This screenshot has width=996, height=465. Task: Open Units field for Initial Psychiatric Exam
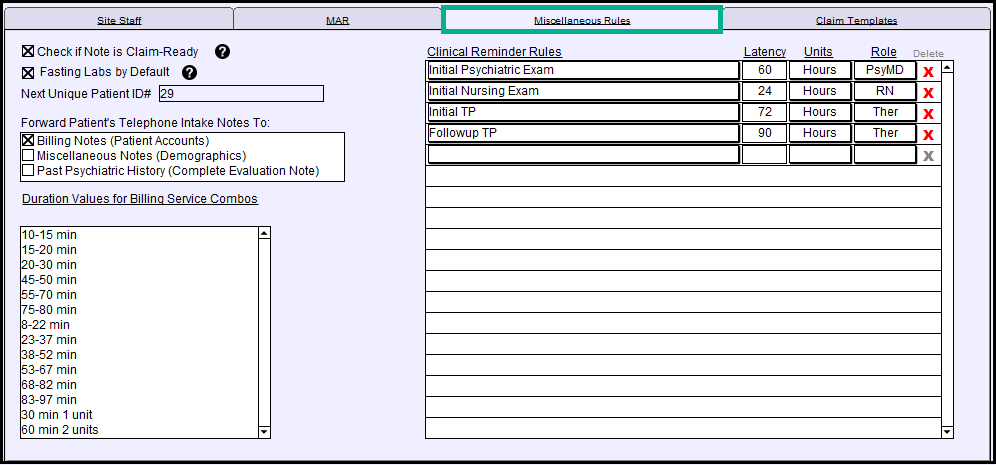click(x=819, y=71)
